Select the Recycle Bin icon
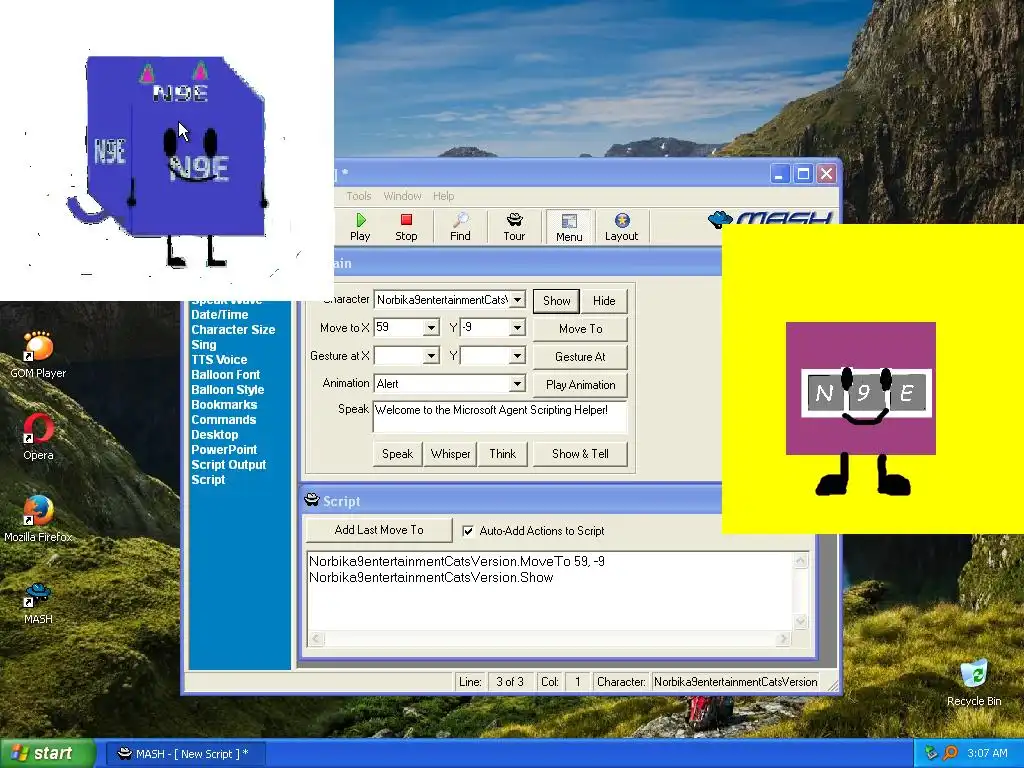Viewport: 1024px width, 768px height. 974,682
